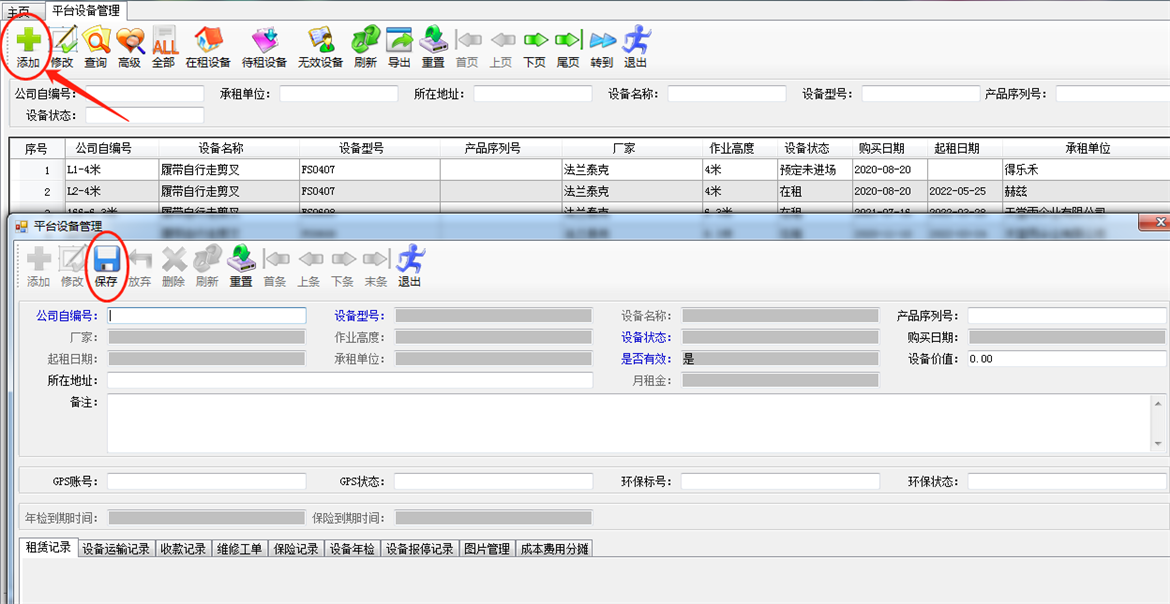Click GPS账号 input field
Image resolution: width=1170 pixels, height=604 pixels.
click(x=207, y=482)
